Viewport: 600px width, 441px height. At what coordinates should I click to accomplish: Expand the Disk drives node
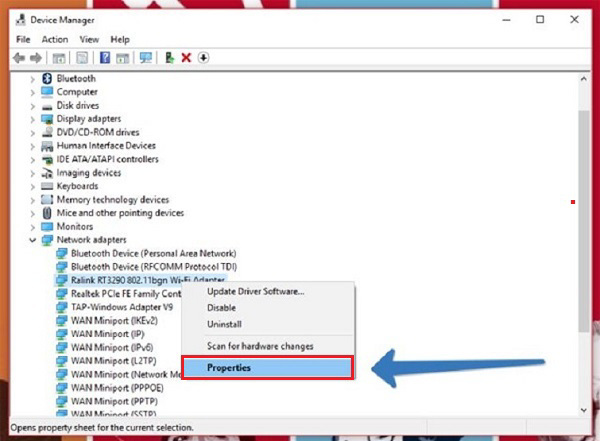(x=33, y=105)
